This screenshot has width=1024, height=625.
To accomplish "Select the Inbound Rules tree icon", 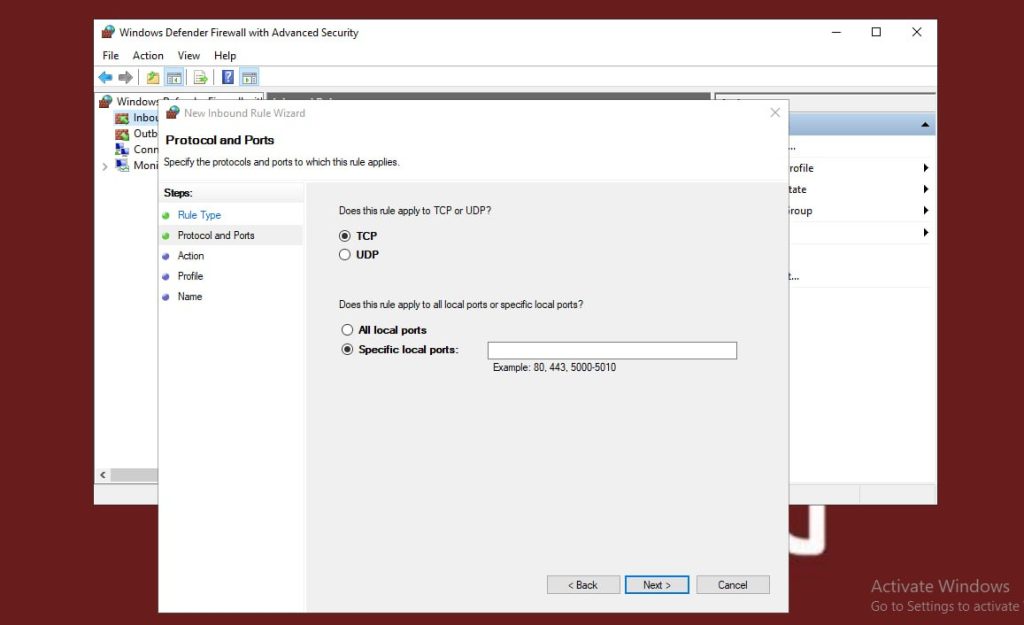I will [122, 118].
